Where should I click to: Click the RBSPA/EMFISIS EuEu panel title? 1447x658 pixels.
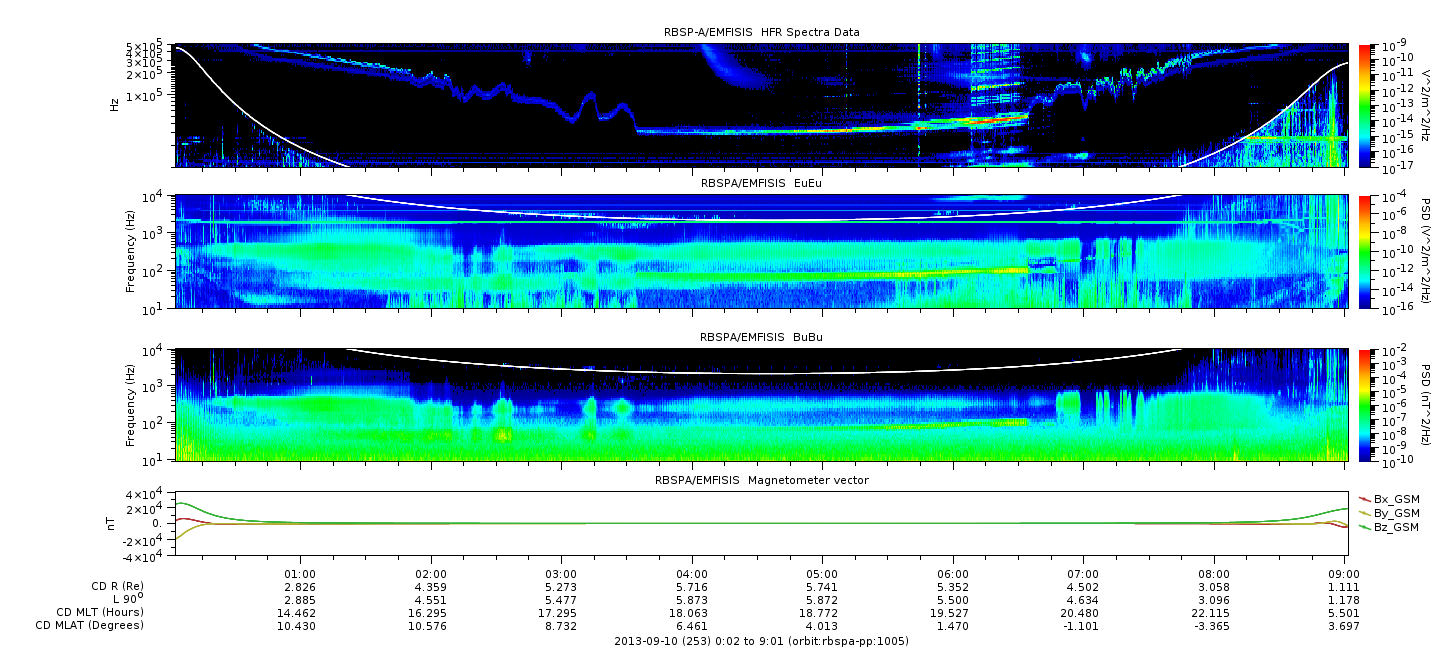click(761, 183)
